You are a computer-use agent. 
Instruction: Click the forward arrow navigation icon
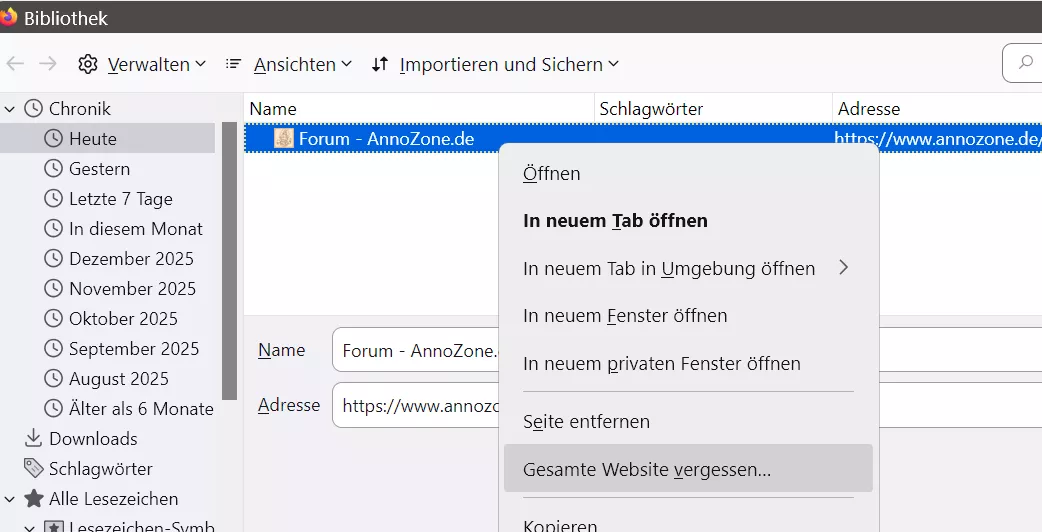tap(47, 64)
